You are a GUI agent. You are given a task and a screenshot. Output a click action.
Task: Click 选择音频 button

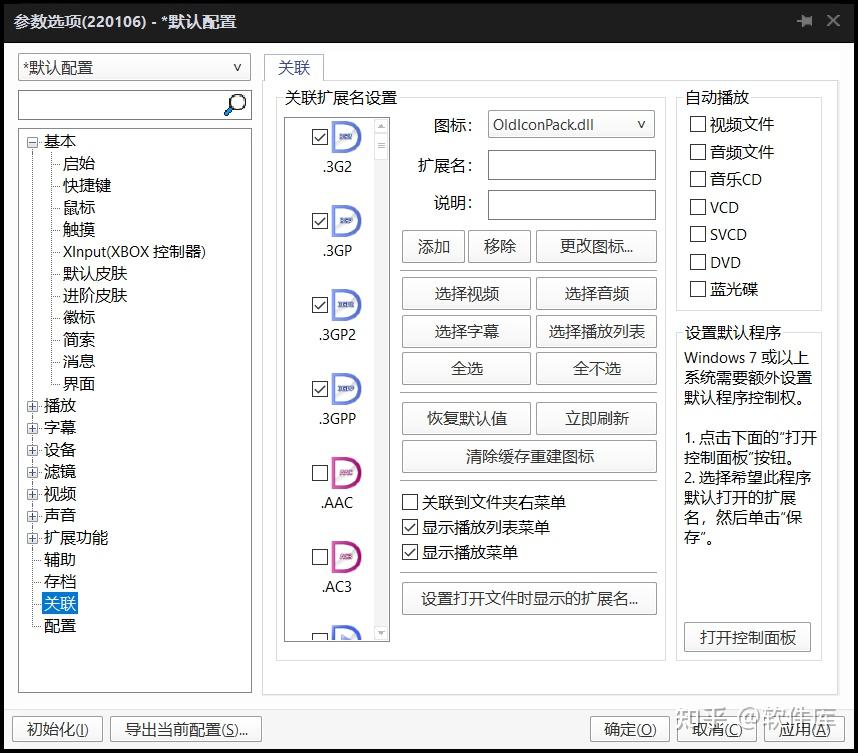point(596,293)
